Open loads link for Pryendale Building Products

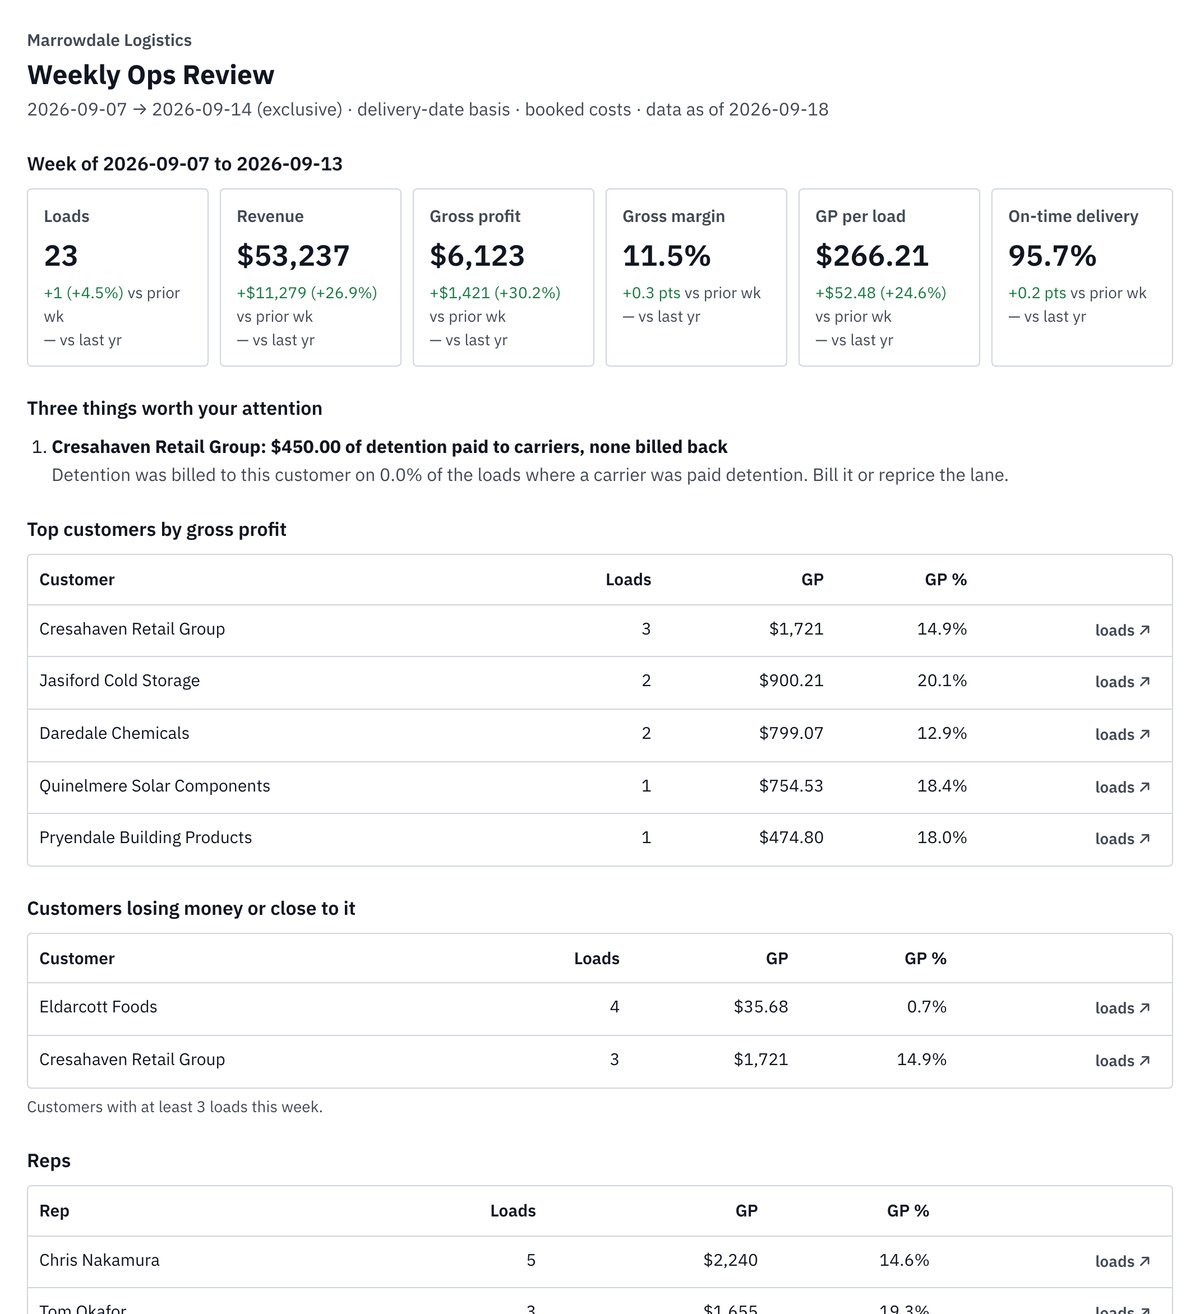[1122, 839]
